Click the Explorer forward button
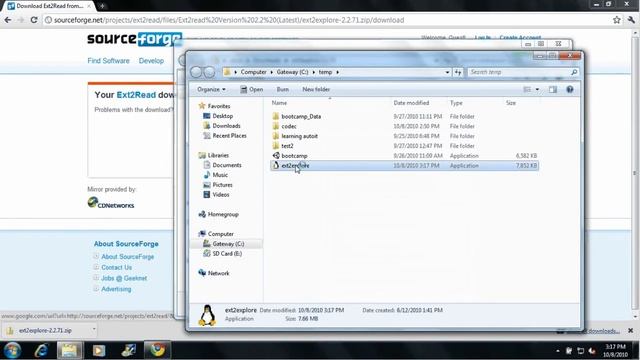Screen dimensions: 640x360 209,72
